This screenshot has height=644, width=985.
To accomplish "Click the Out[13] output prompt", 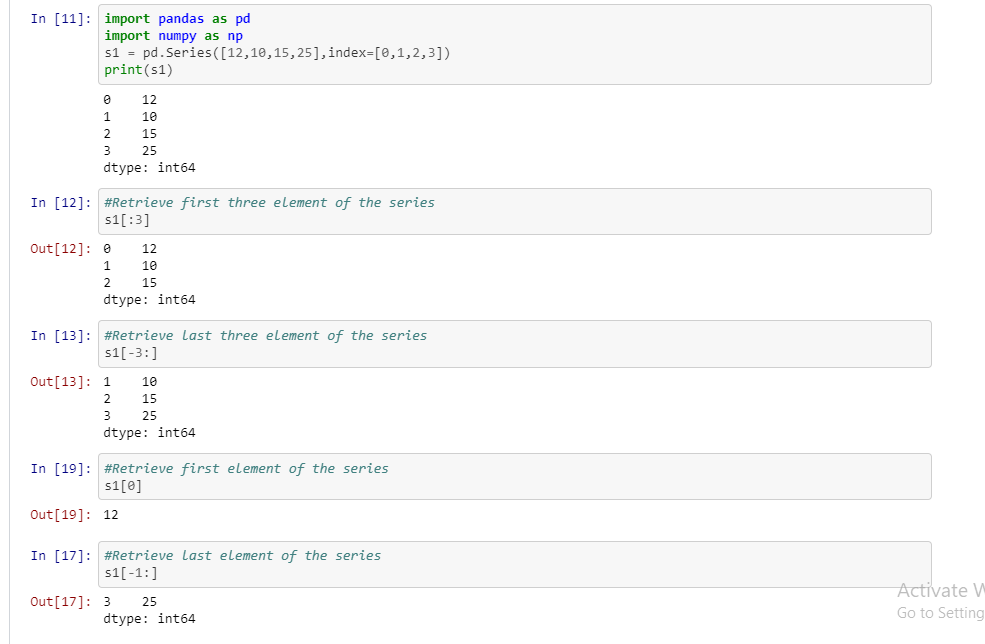I will (x=61, y=382).
